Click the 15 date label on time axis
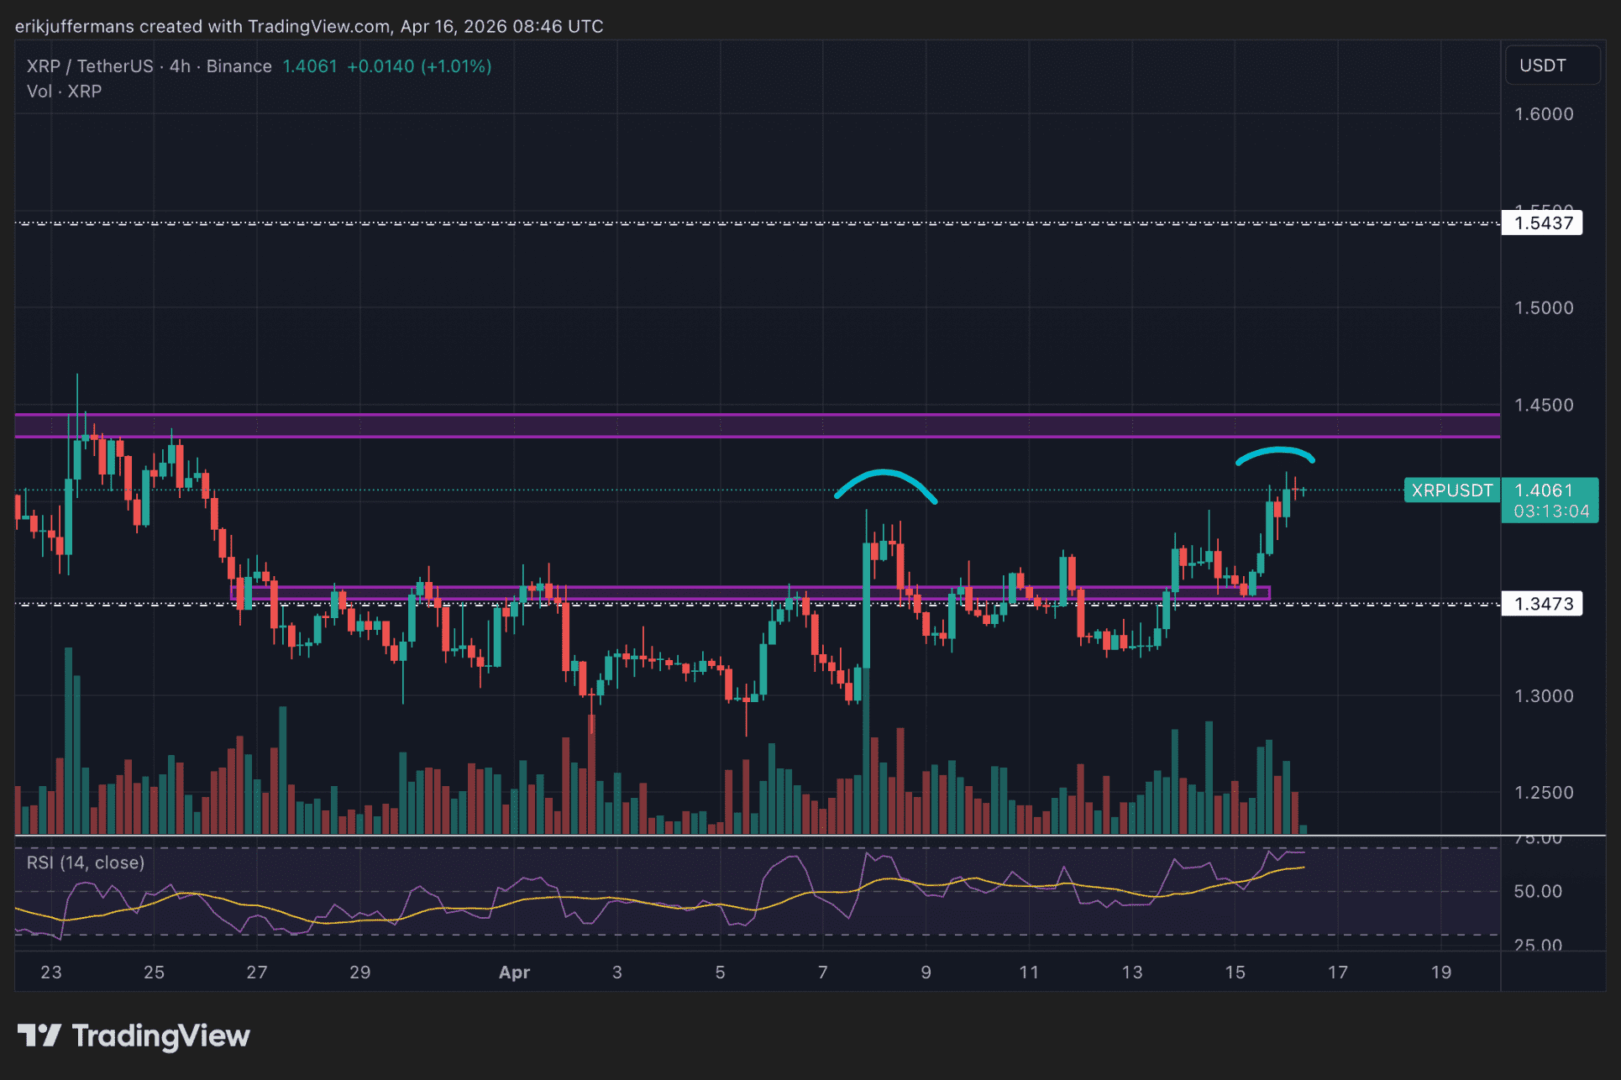The width and height of the screenshot is (1621, 1080). 1235,972
